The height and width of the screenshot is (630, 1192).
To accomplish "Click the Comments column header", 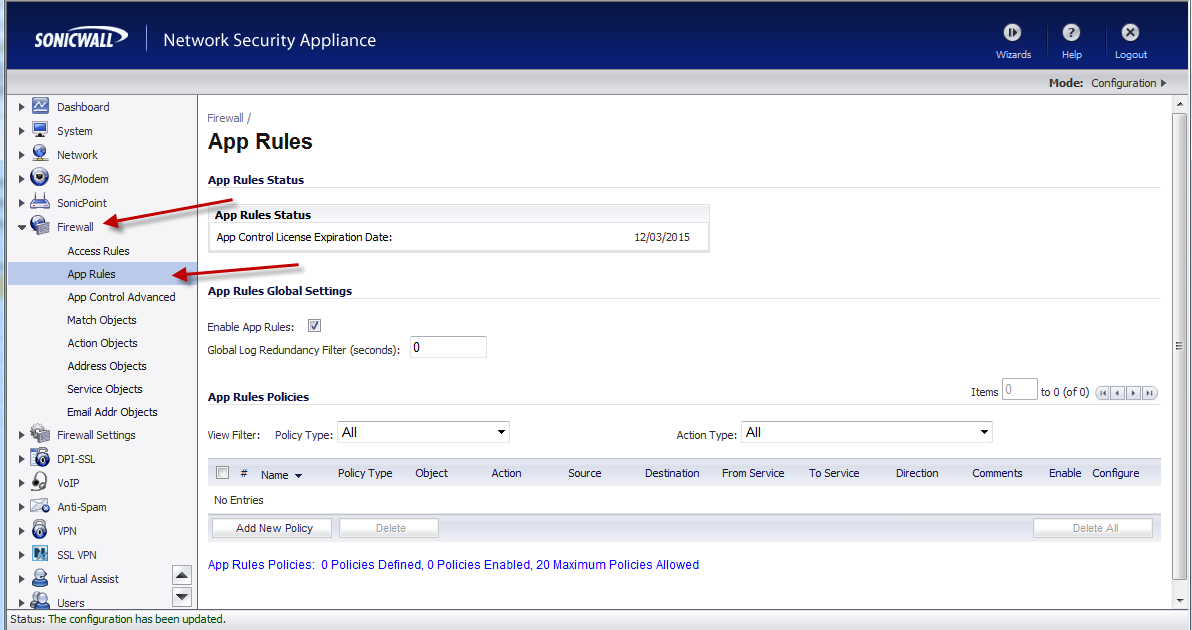I will coord(997,473).
